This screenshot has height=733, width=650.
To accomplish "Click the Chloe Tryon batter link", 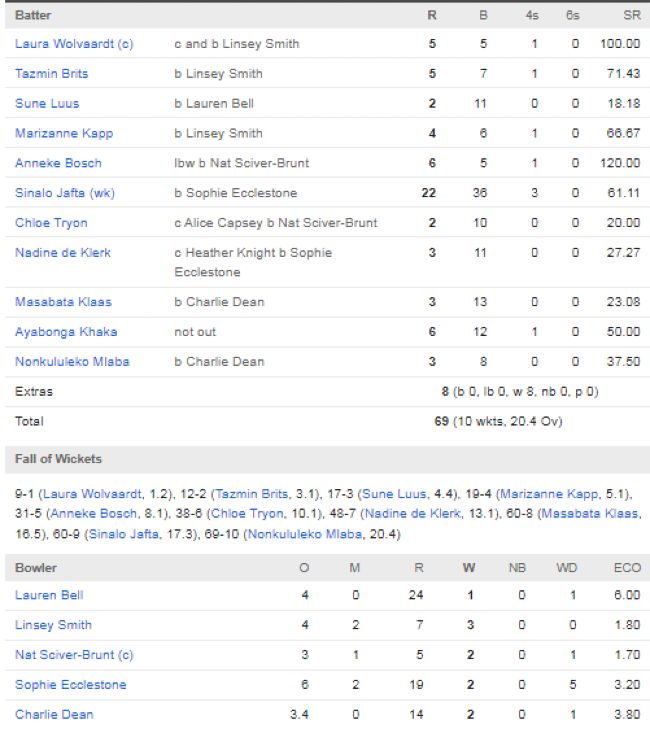I will [x=51, y=223].
